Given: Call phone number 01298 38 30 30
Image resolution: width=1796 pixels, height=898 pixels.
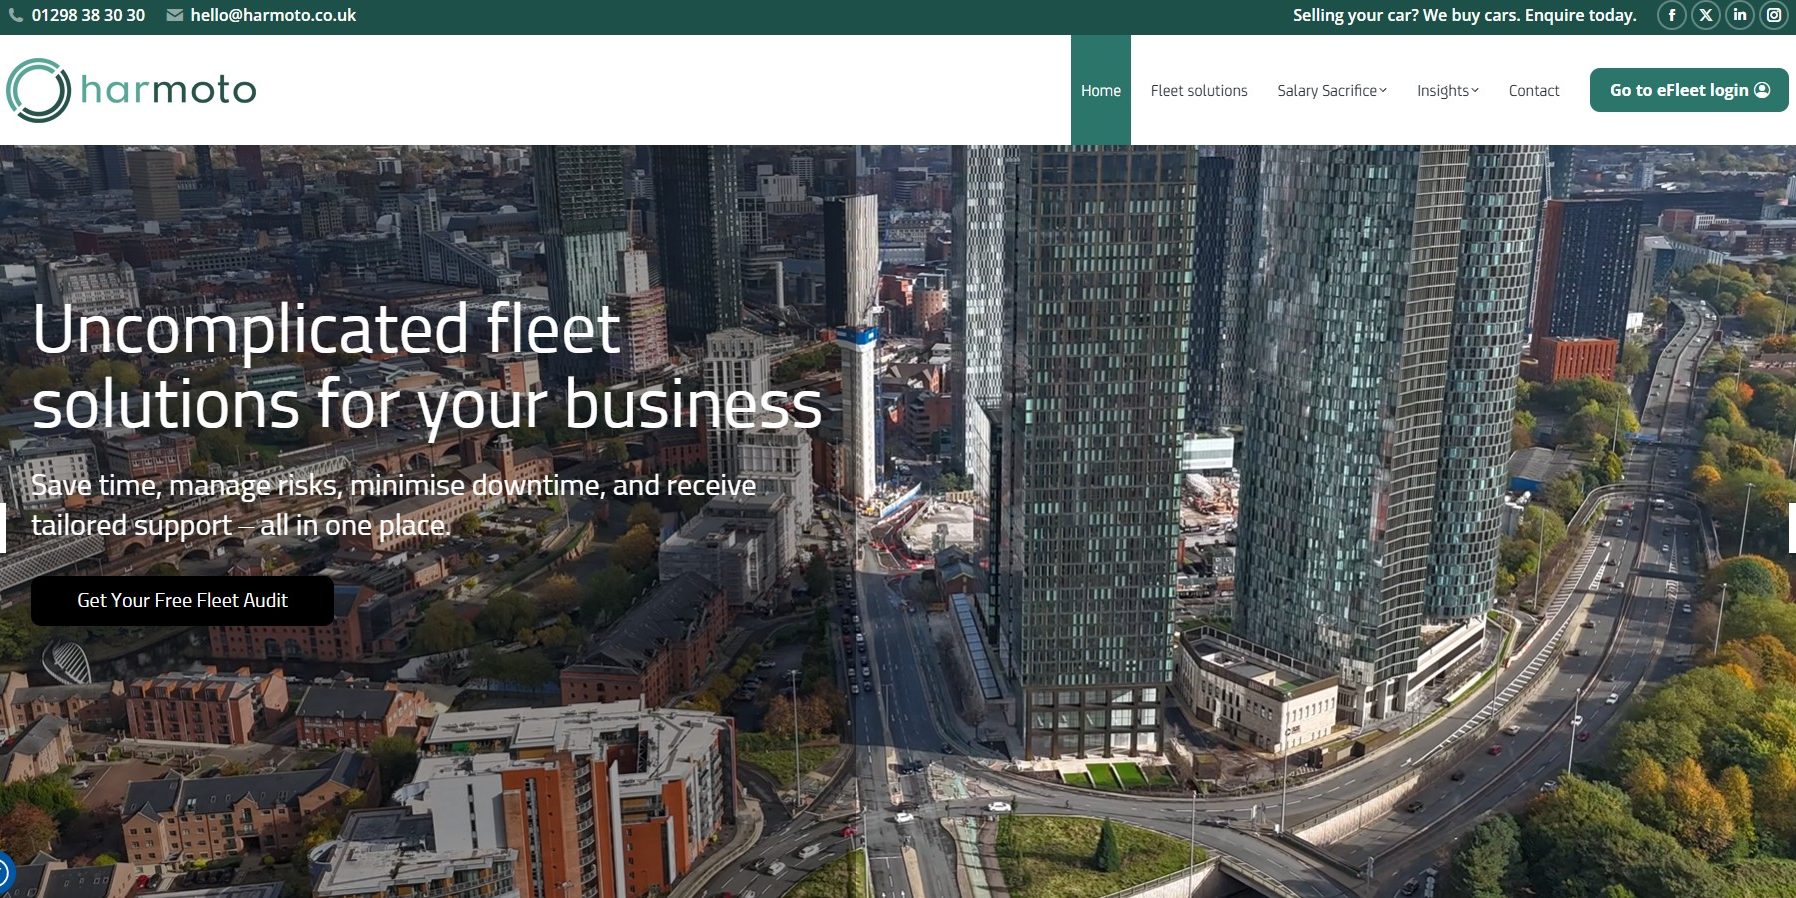Looking at the screenshot, I should pyautogui.click(x=88, y=15).
